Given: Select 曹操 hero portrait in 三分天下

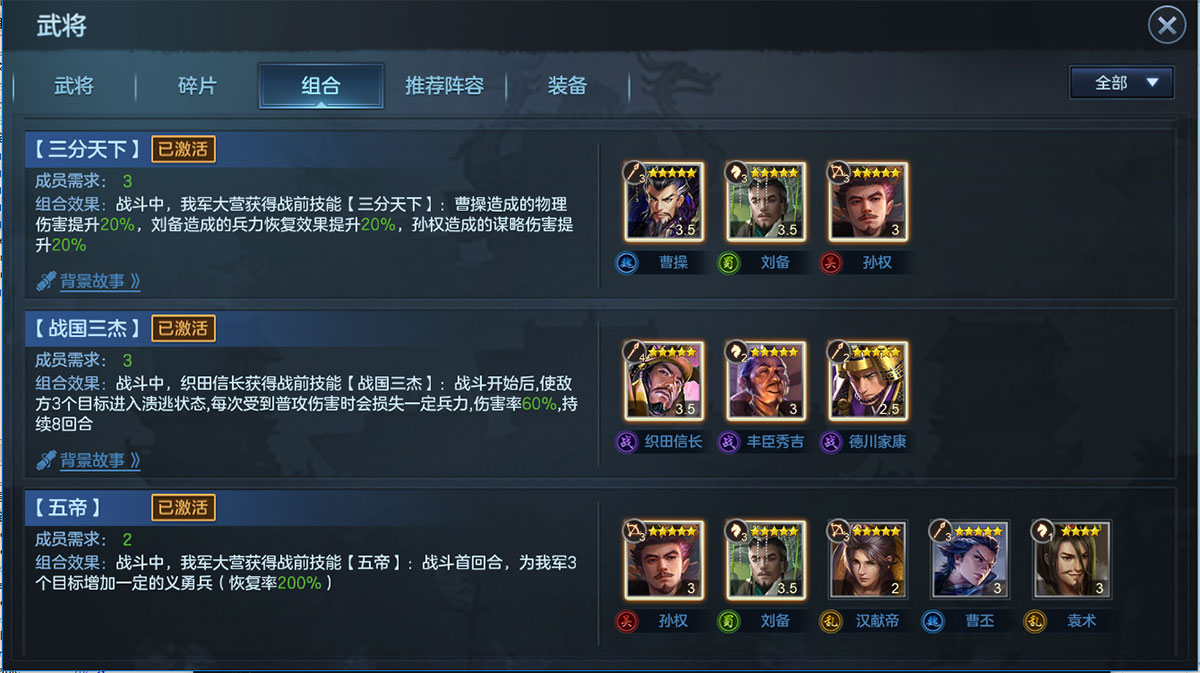Looking at the screenshot, I should click(x=665, y=201).
